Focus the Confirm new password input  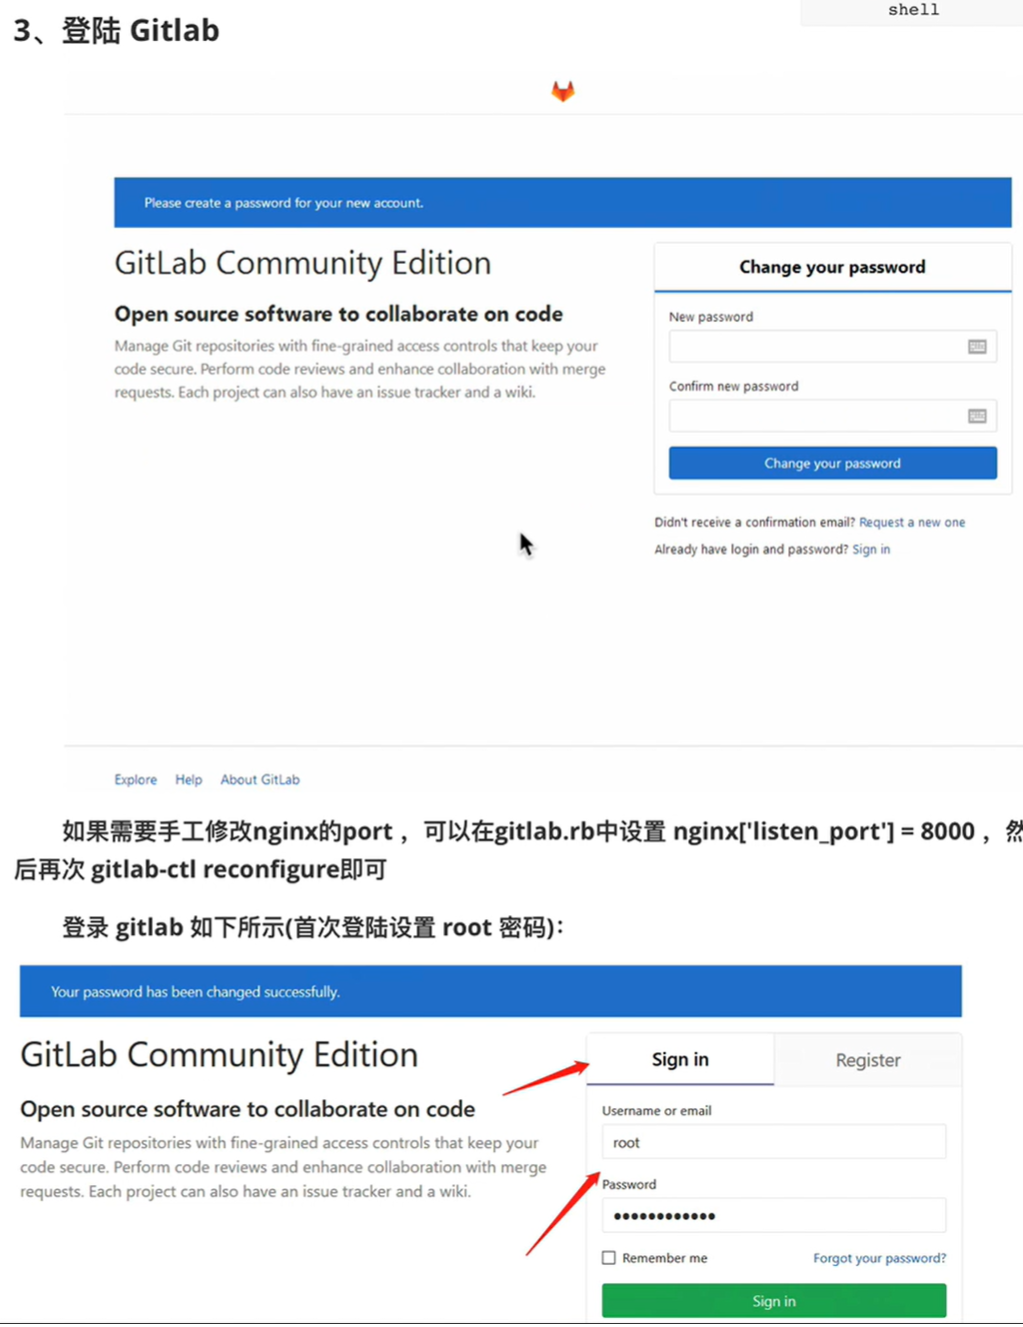pyautogui.click(x=832, y=416)
